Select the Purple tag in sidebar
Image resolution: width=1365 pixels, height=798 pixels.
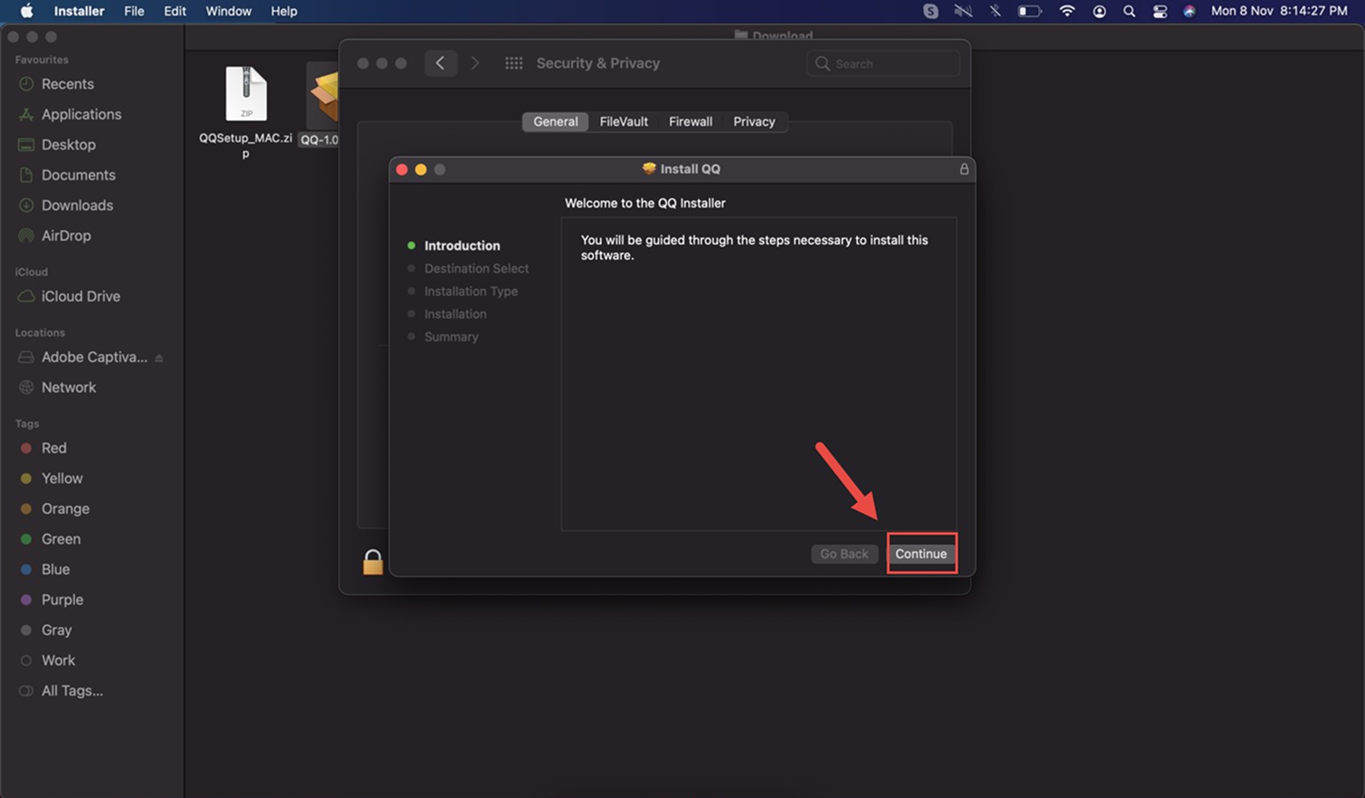coord(62,599)
